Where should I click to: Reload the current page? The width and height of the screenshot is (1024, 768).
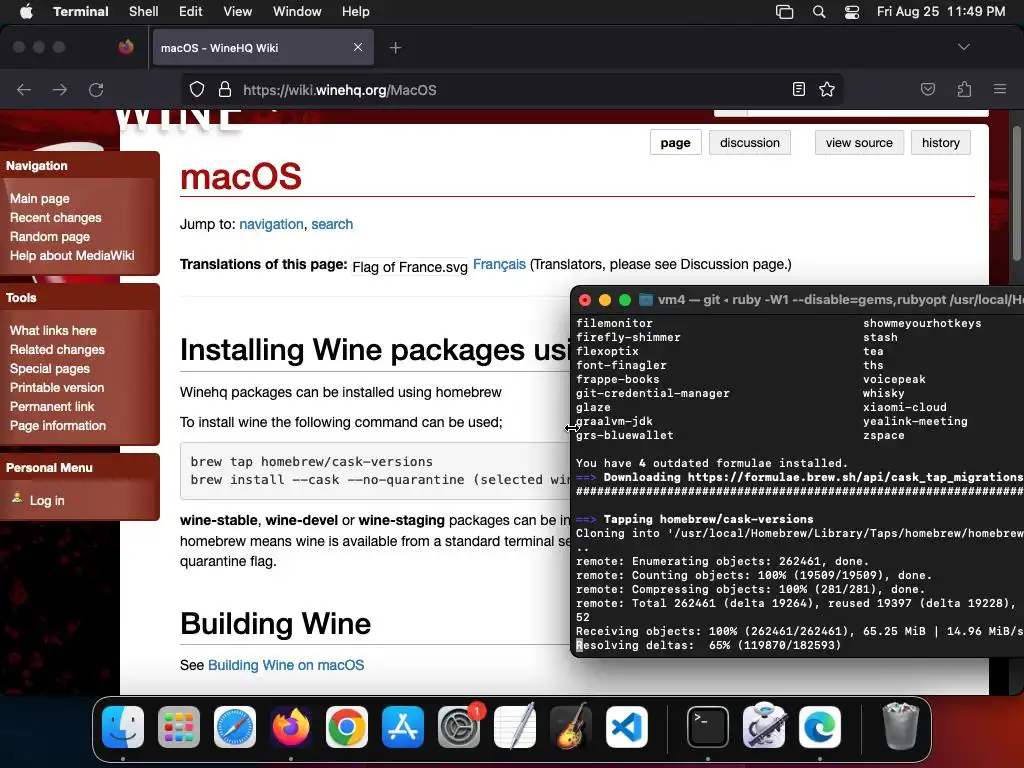point(96,89)
